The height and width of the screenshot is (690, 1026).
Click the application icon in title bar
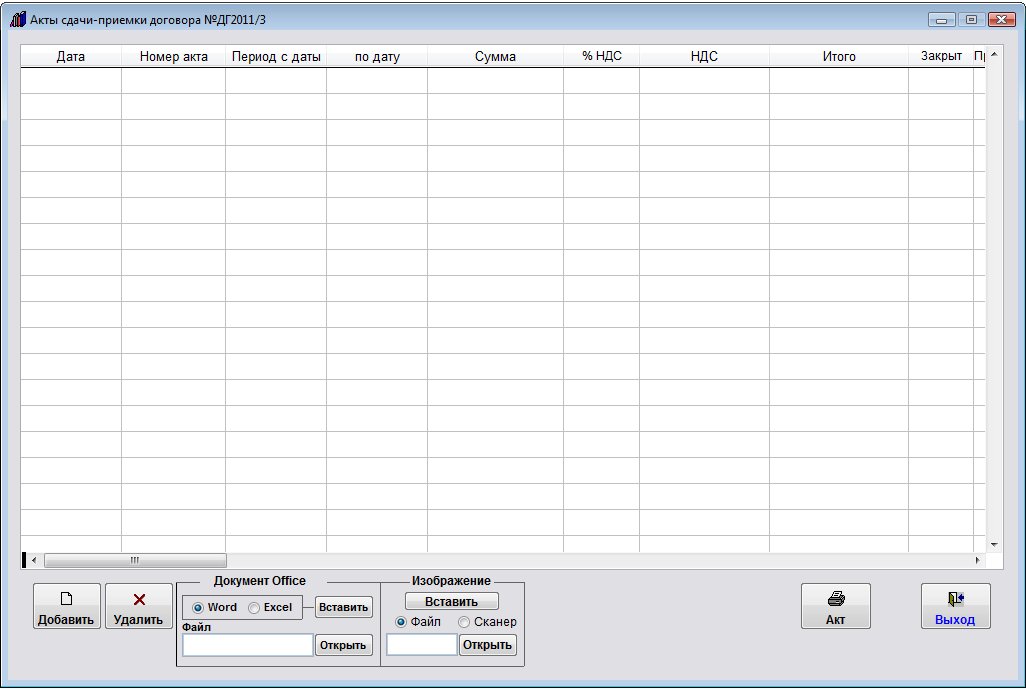18,20
